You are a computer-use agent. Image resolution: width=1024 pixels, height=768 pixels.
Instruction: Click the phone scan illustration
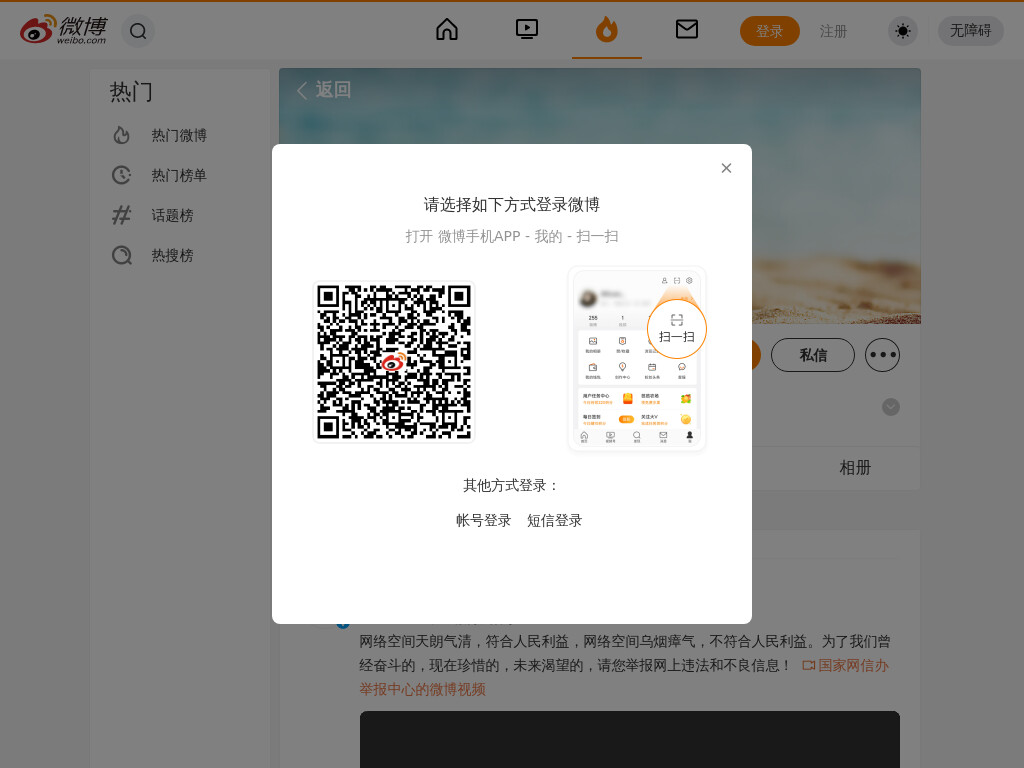637,359
